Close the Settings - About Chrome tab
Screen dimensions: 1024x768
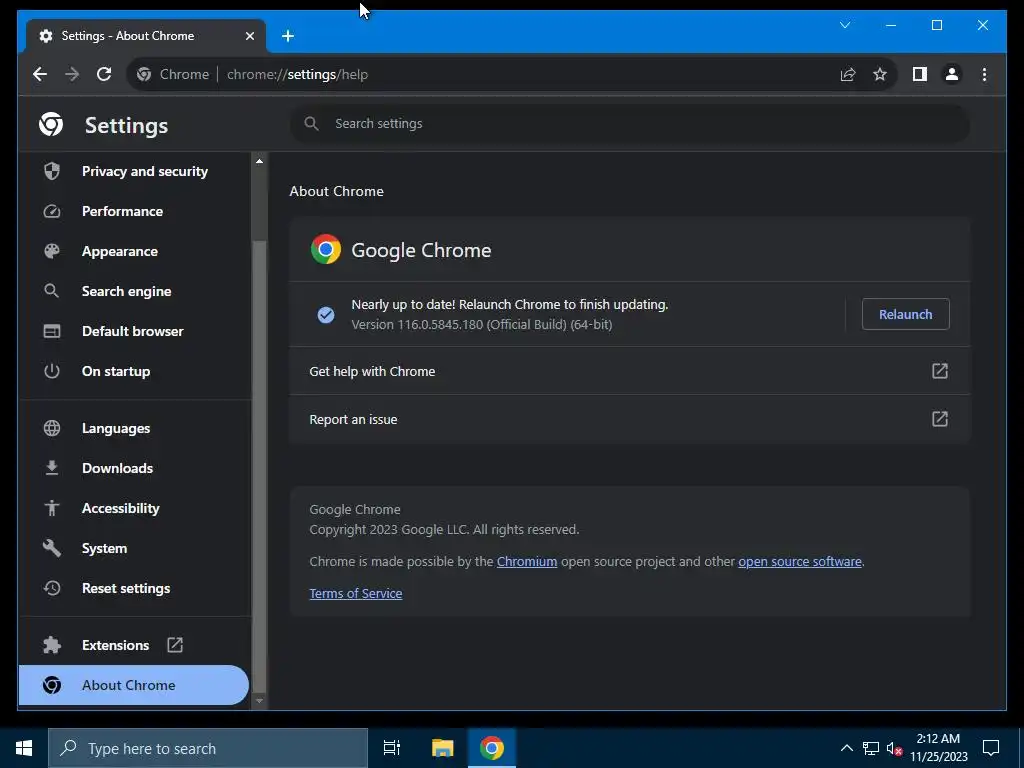click(x=249, y=36)
